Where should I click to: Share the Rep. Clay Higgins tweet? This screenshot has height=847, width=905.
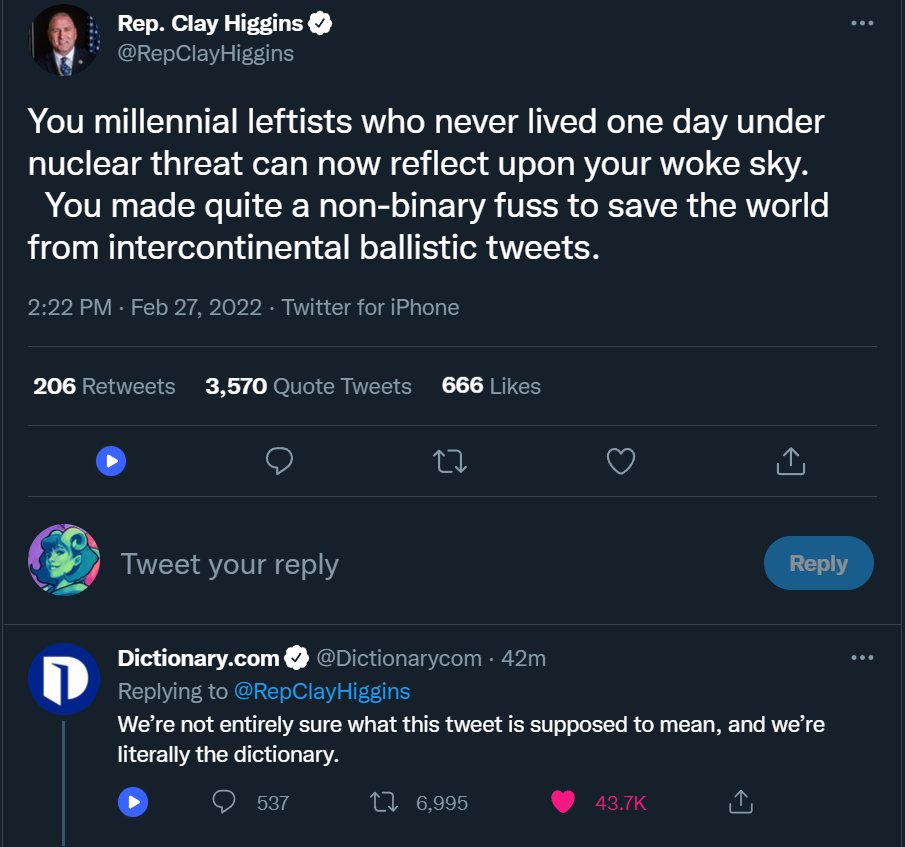(x=790, y=460)
